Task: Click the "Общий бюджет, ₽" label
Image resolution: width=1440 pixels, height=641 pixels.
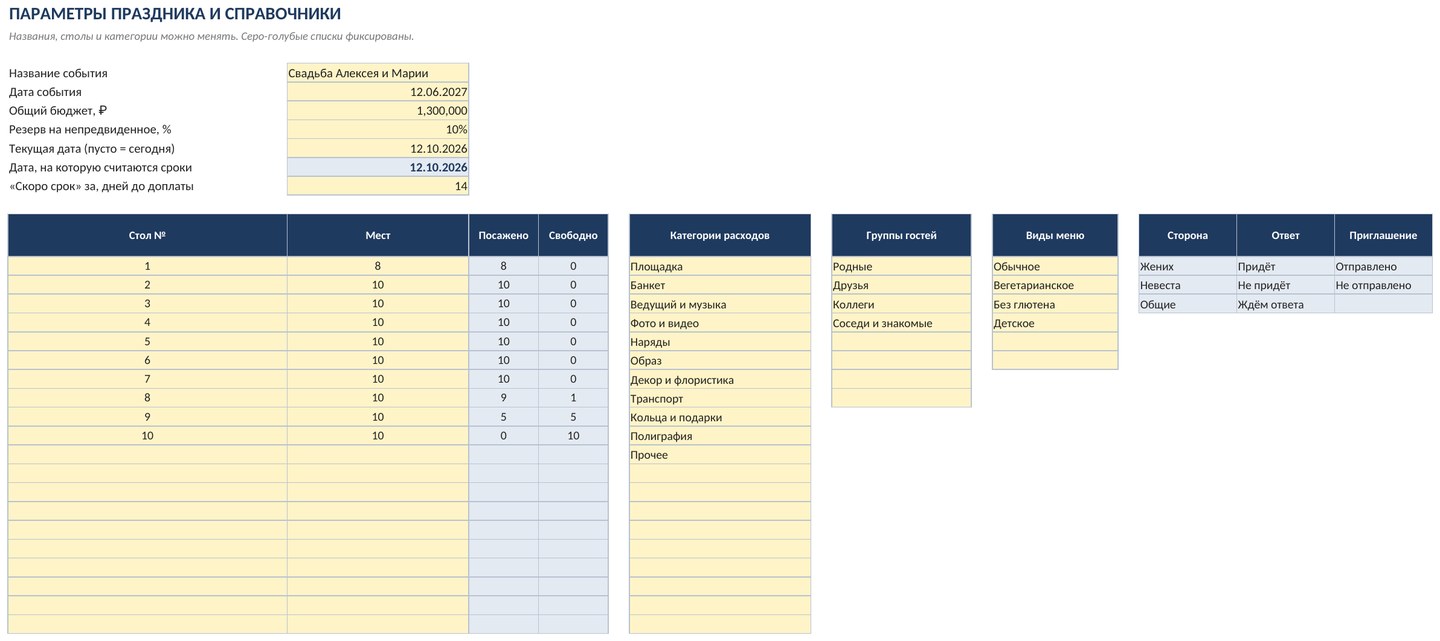Action: coord(58,111)
